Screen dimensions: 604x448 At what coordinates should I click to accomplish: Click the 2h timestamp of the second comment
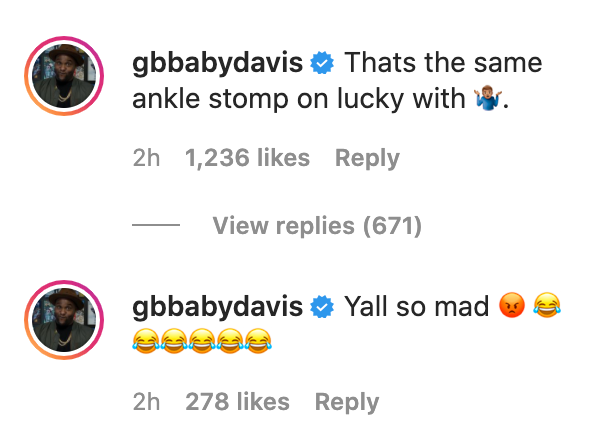[146, 402]
